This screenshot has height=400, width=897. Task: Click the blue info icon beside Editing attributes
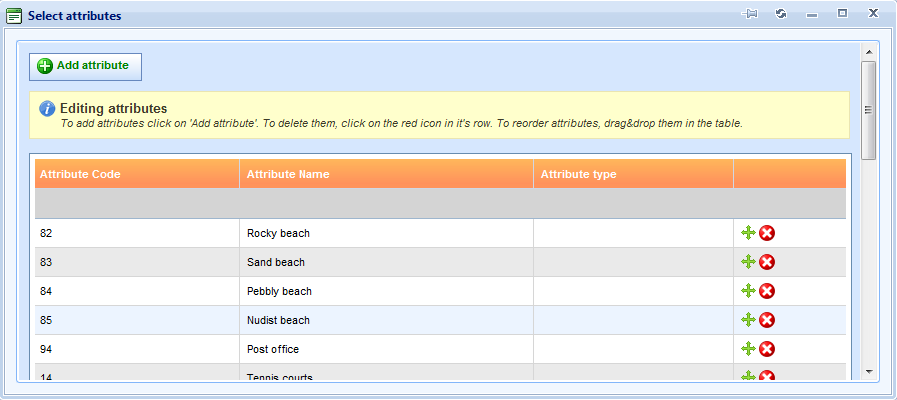tap(47, 109)
